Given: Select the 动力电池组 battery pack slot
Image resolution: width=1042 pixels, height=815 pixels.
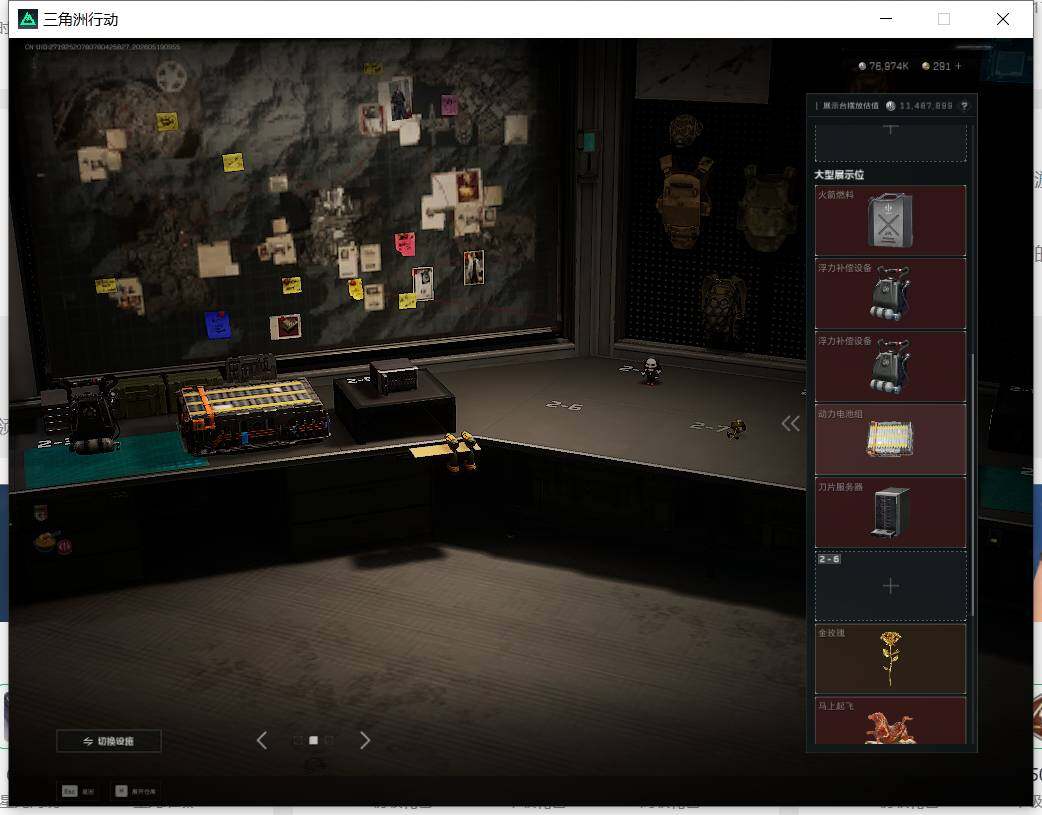Looking at the screenshot, I should [890, 439].
